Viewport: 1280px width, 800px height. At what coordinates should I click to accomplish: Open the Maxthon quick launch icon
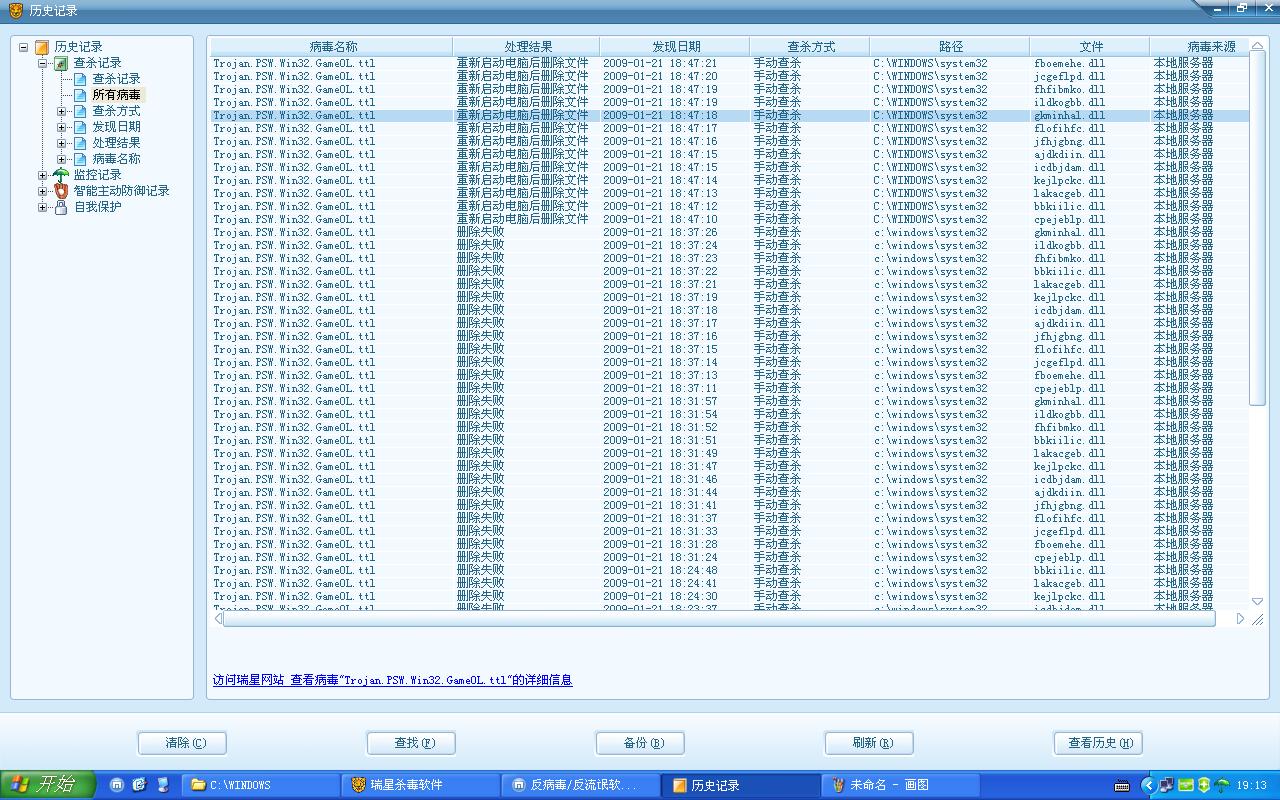tap(117, 785)
